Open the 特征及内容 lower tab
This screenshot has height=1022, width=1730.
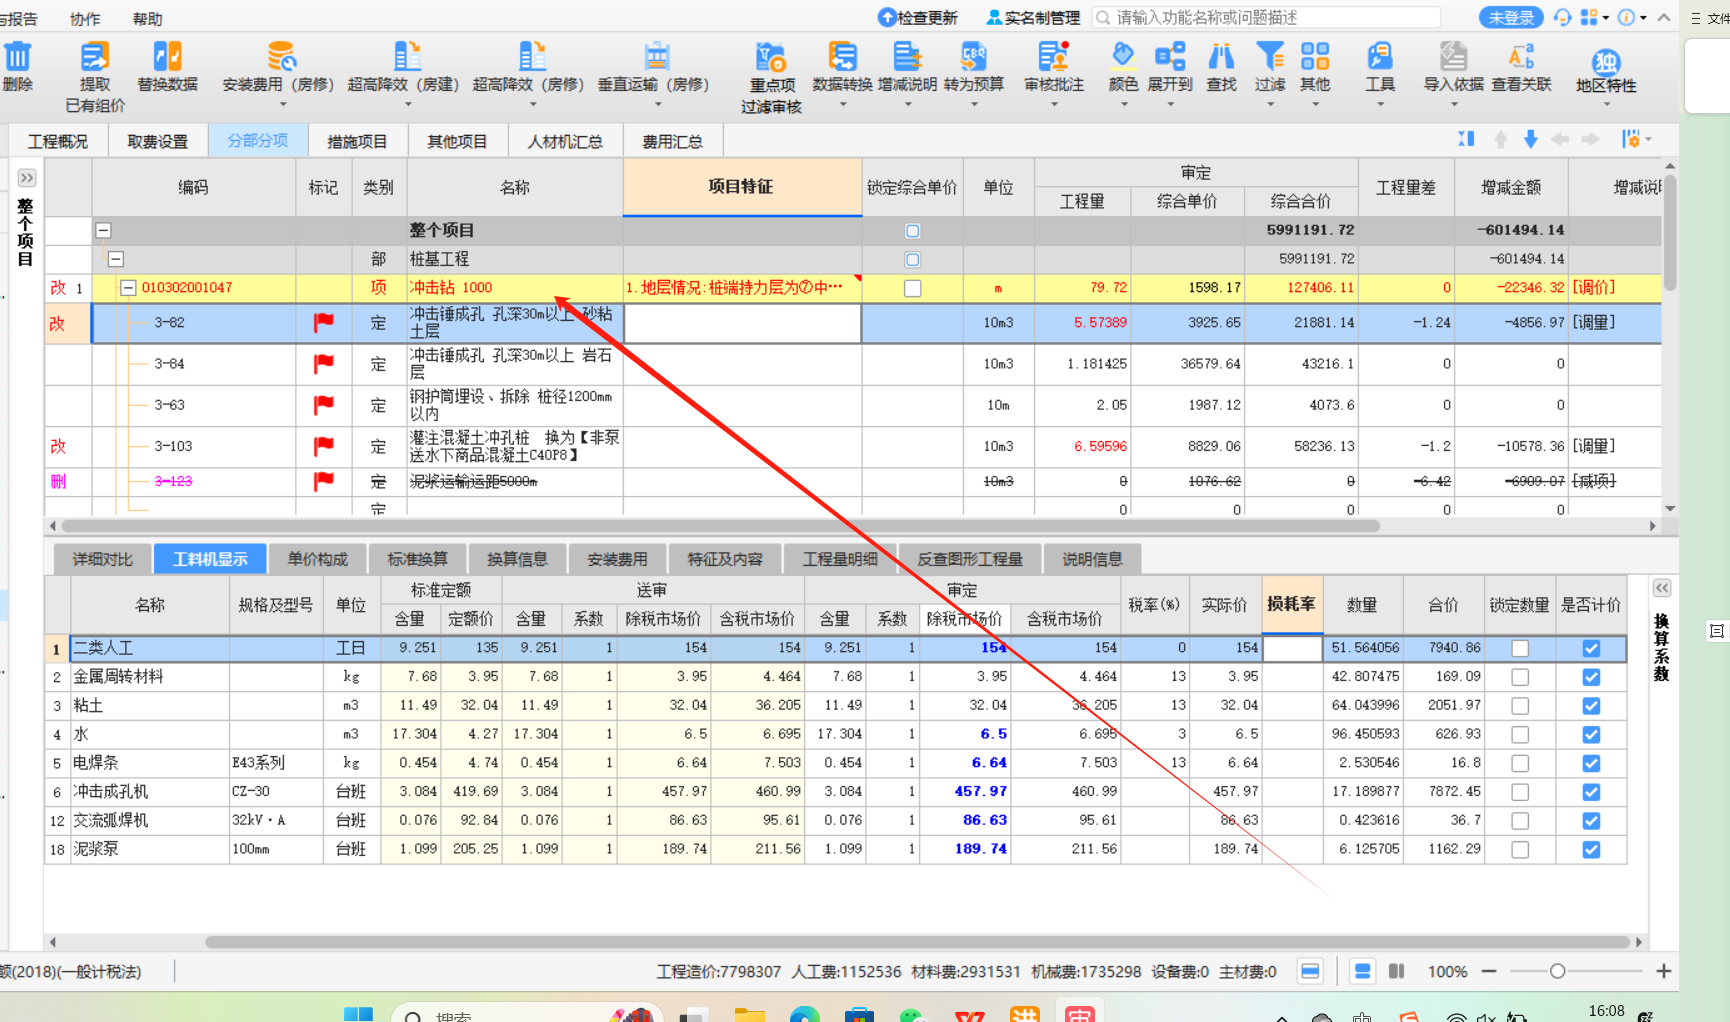coord(725,559)
